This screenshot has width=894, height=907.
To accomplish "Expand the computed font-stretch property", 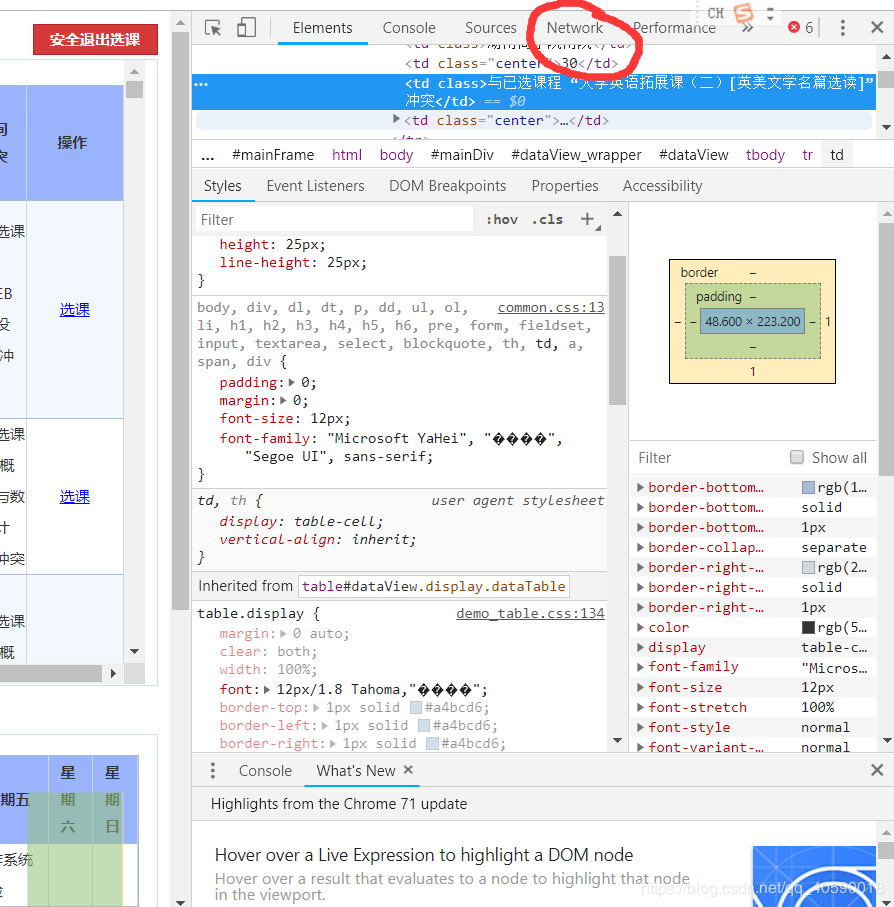I will click(640, 707).
